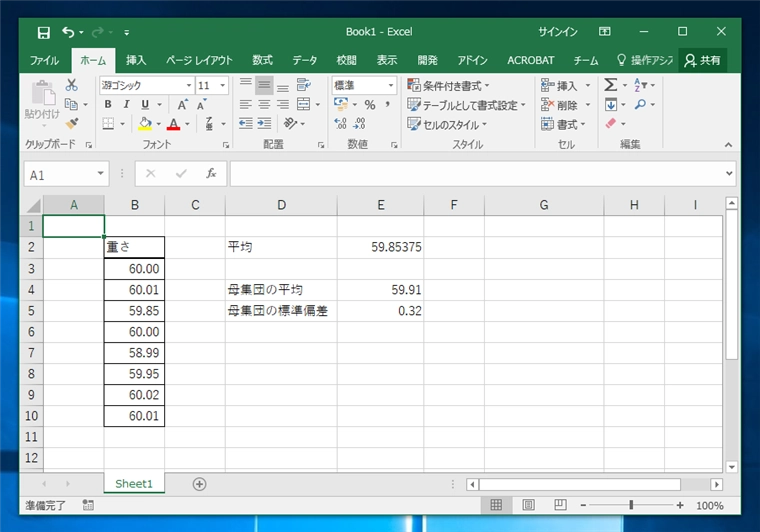
Task: Click the Merge and Center icon
Action: 303,104
